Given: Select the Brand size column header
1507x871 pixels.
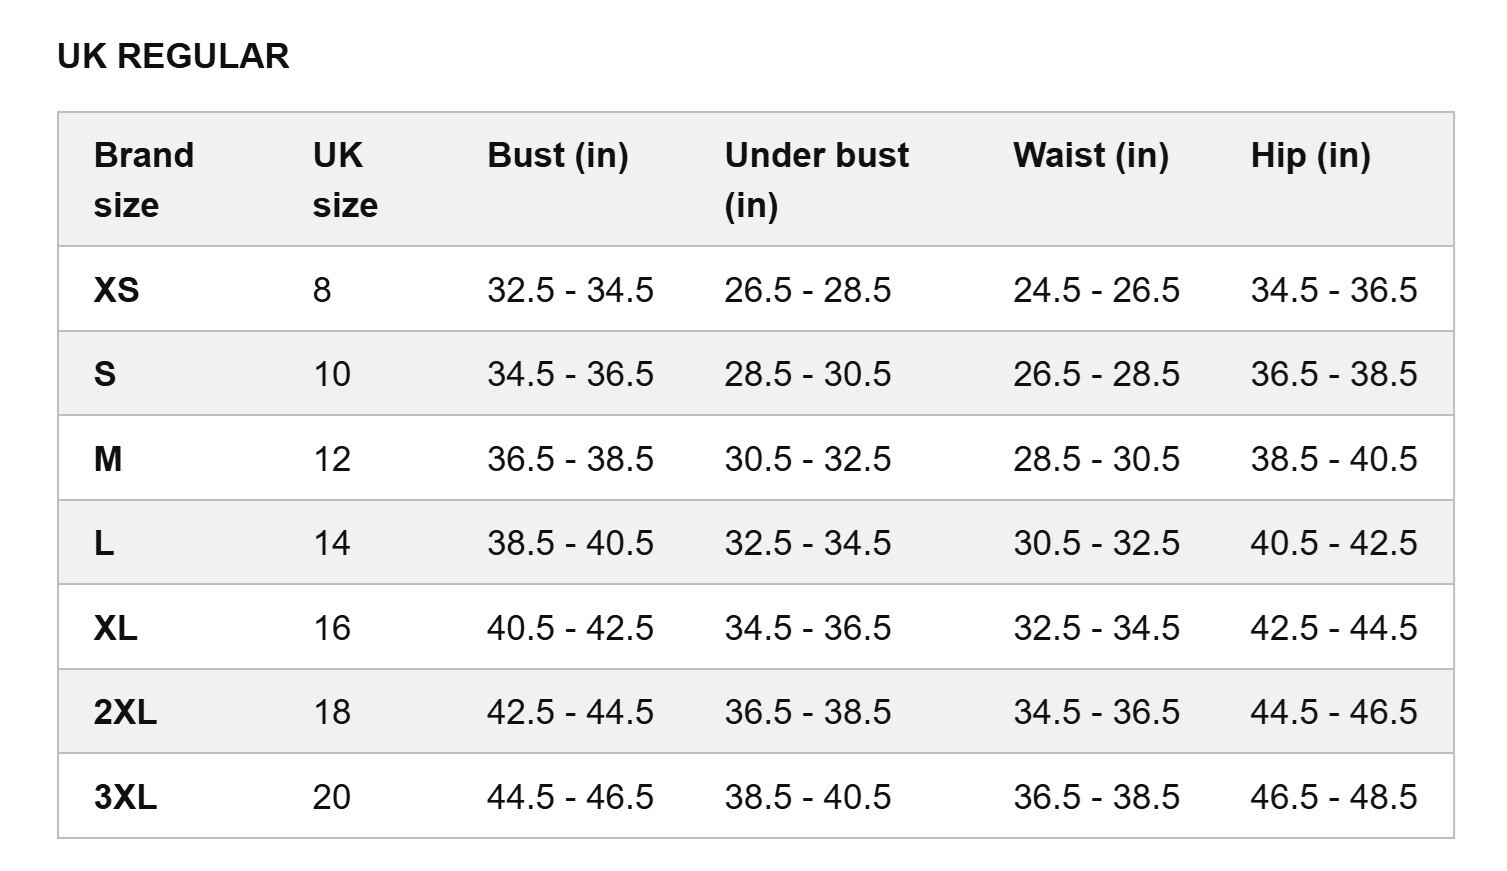Looking at the screenshot, I should 144,180.
